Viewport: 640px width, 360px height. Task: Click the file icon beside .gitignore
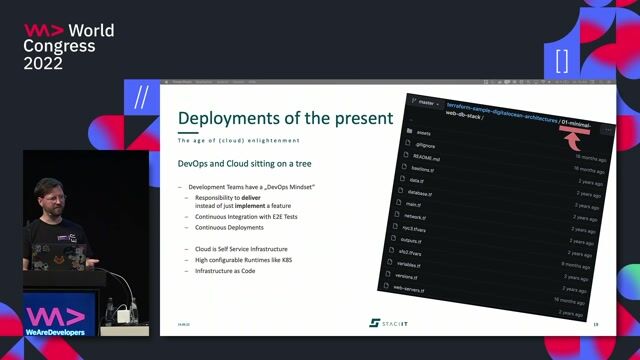click(407, 142)
